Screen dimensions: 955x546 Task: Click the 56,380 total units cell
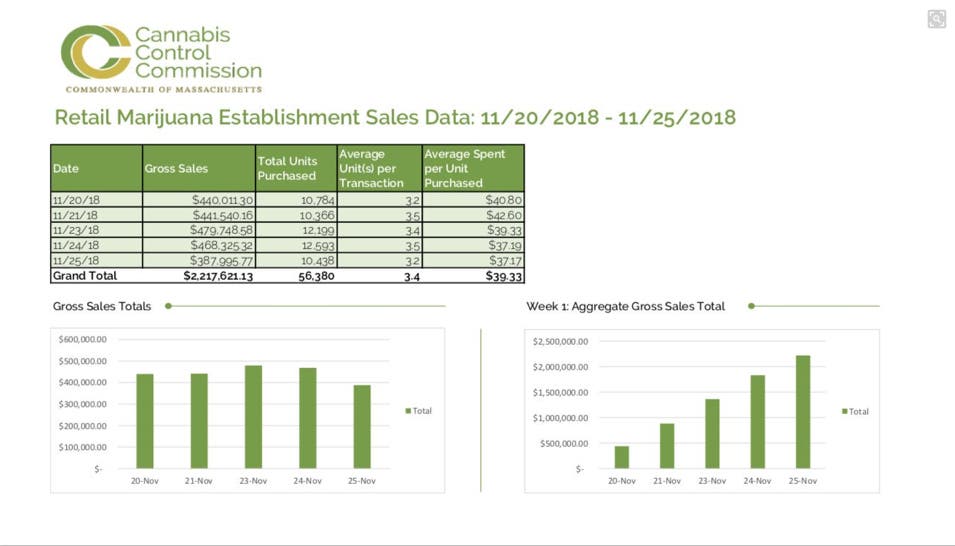point(295,276)
